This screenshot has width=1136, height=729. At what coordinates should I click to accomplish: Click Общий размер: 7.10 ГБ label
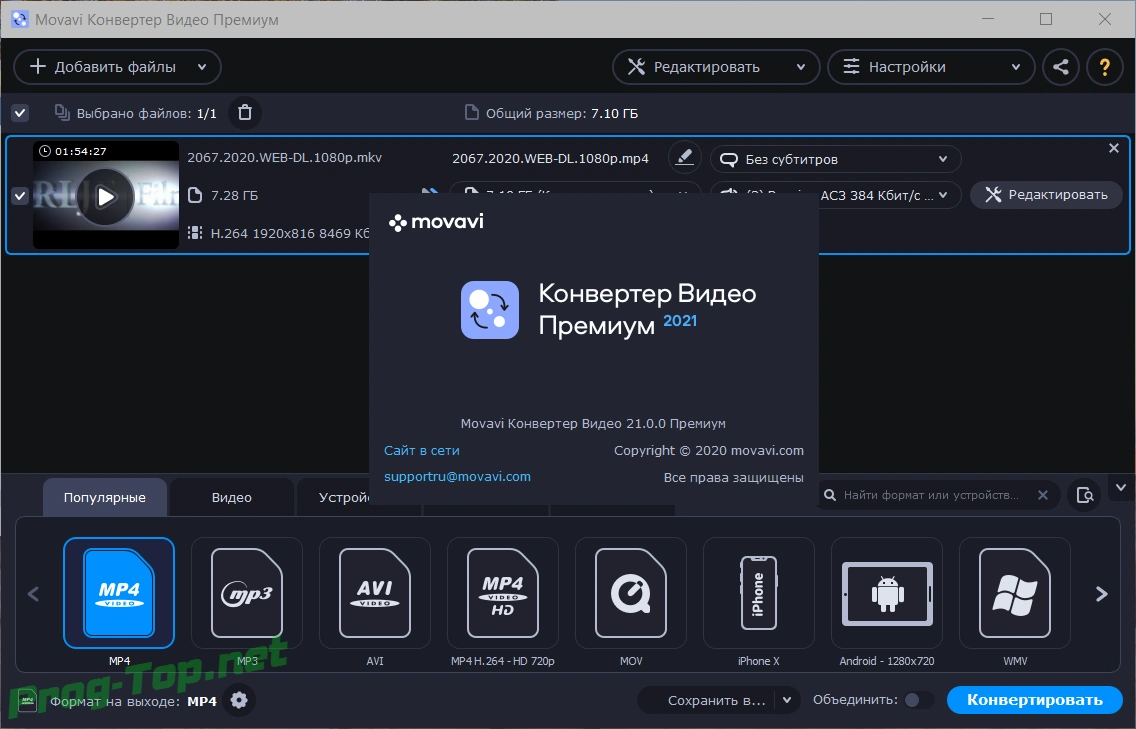tap(561, 114)
